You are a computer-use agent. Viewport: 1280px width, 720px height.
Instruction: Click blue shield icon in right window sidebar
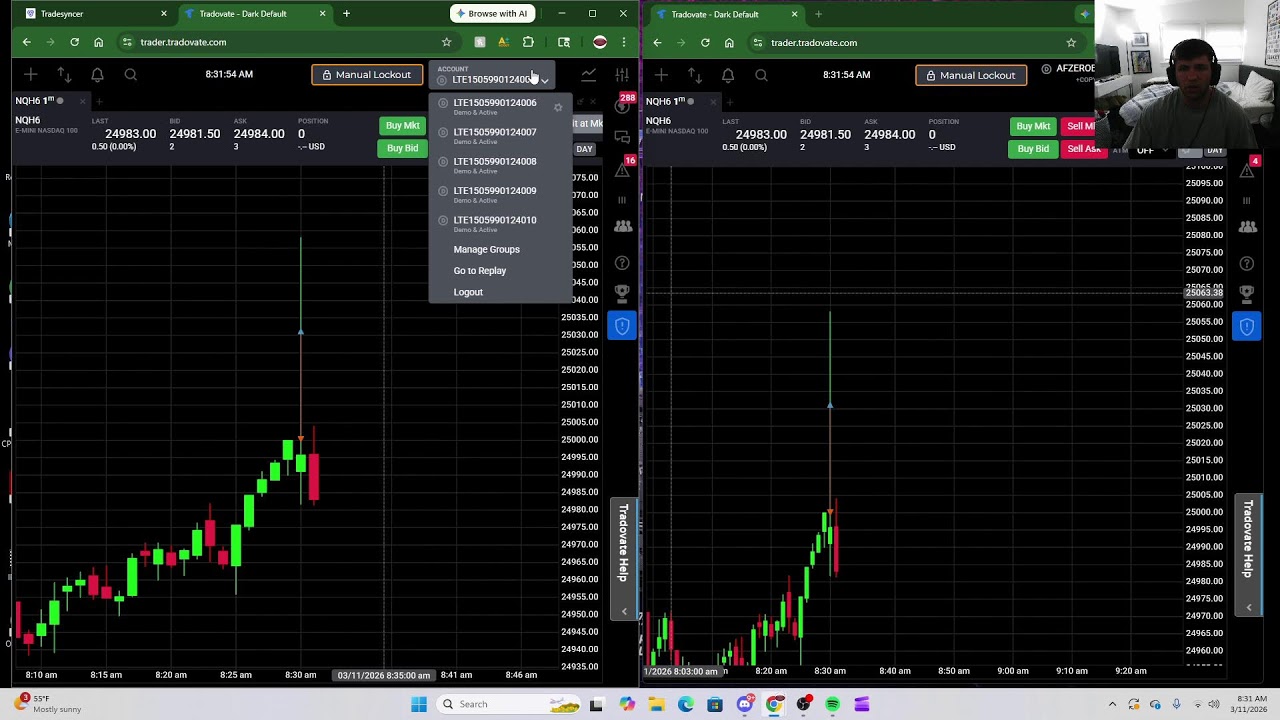1247,327
